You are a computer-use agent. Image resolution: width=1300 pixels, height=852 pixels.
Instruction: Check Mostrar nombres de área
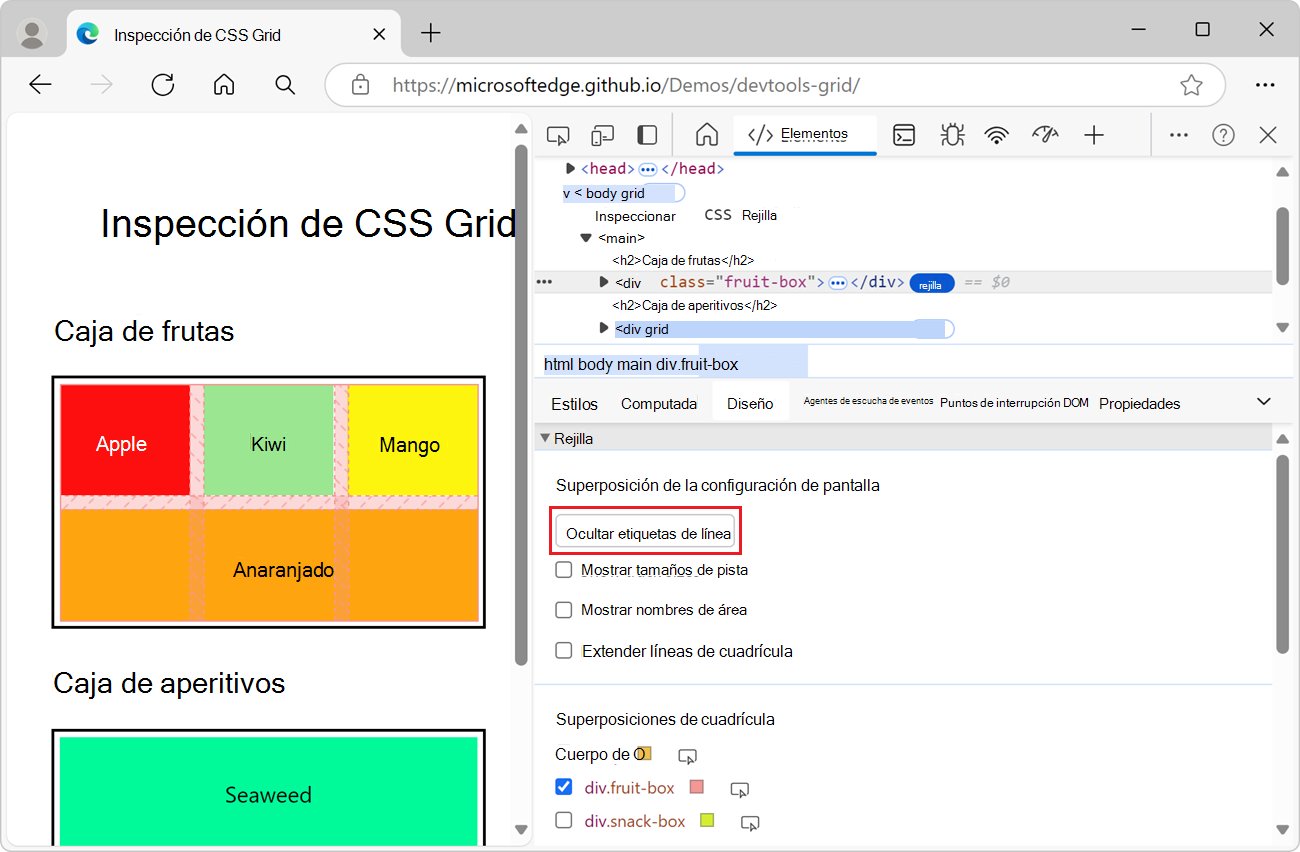coord(564,610)
